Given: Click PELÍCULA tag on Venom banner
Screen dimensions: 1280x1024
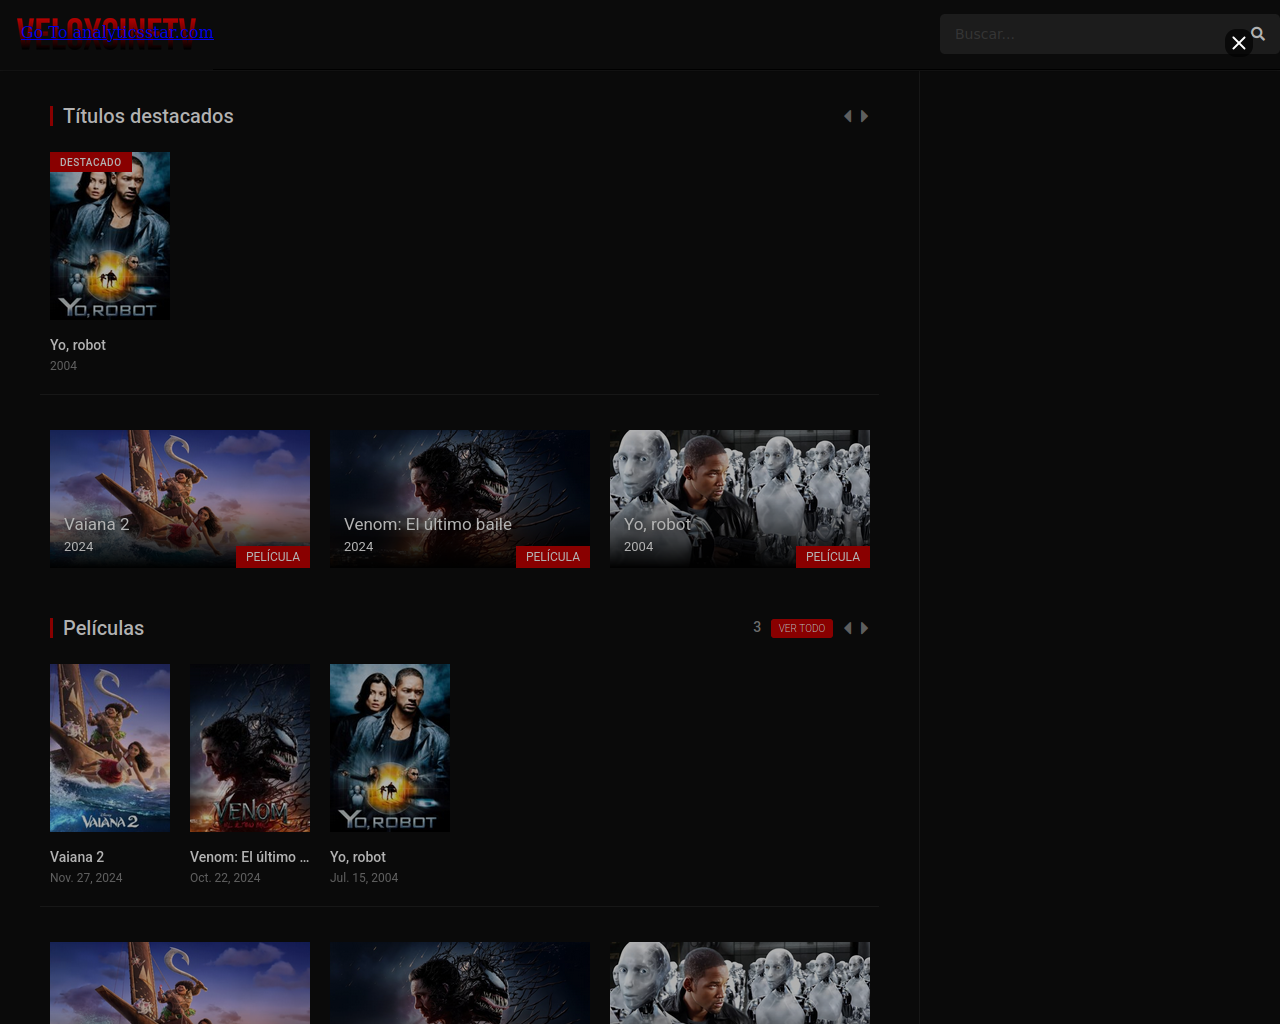Looking at the screenshot, I should click(553, 557).
